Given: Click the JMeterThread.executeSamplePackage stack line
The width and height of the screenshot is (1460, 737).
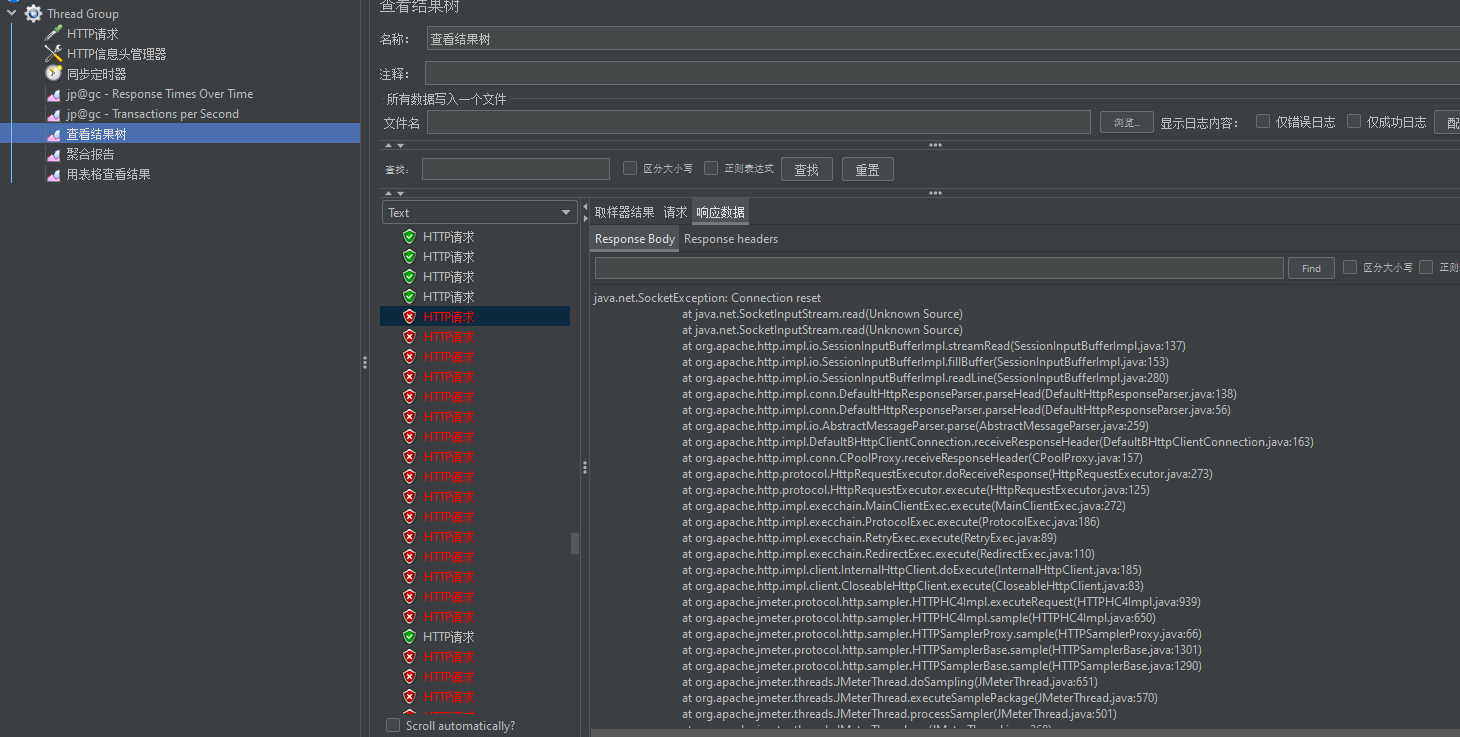Looking at the screenshot, I should pos(920,698).
